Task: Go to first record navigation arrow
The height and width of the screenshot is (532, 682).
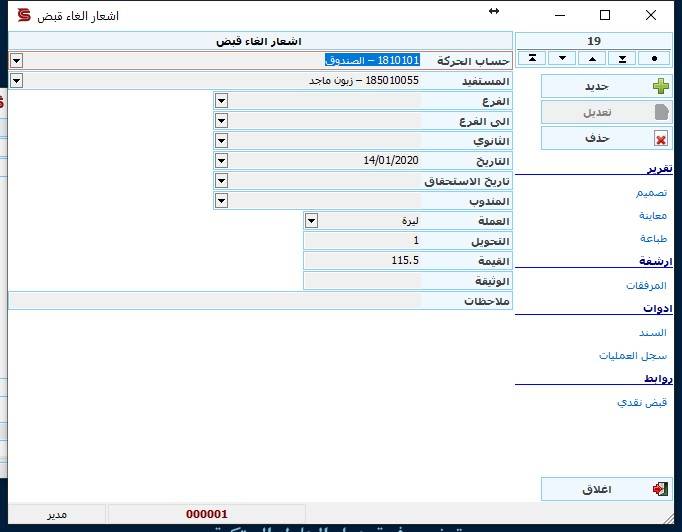Action: 532,58
